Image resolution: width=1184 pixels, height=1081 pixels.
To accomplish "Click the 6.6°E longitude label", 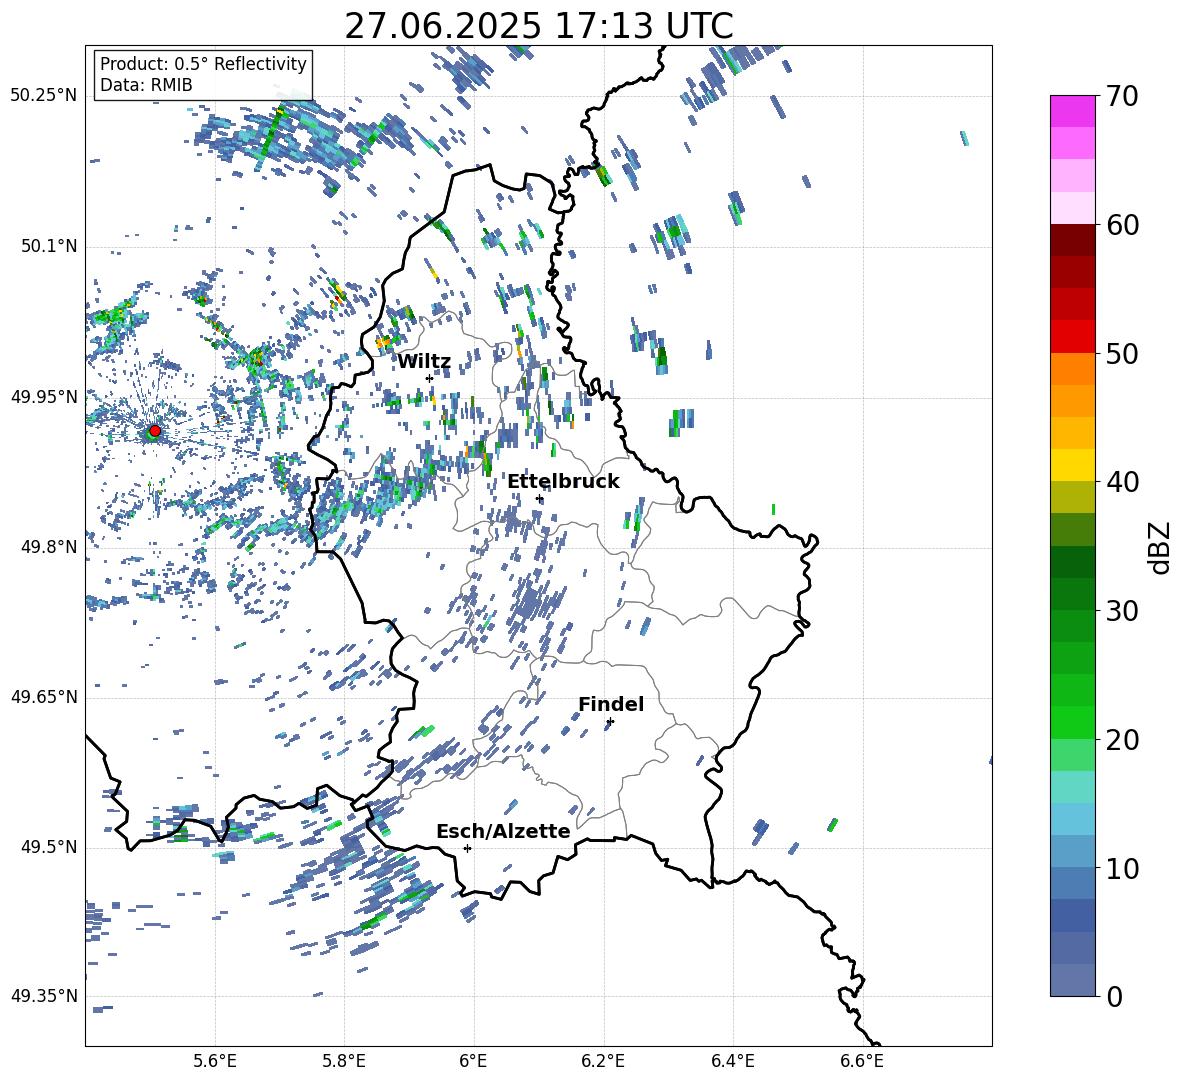I will (862, 1061).
